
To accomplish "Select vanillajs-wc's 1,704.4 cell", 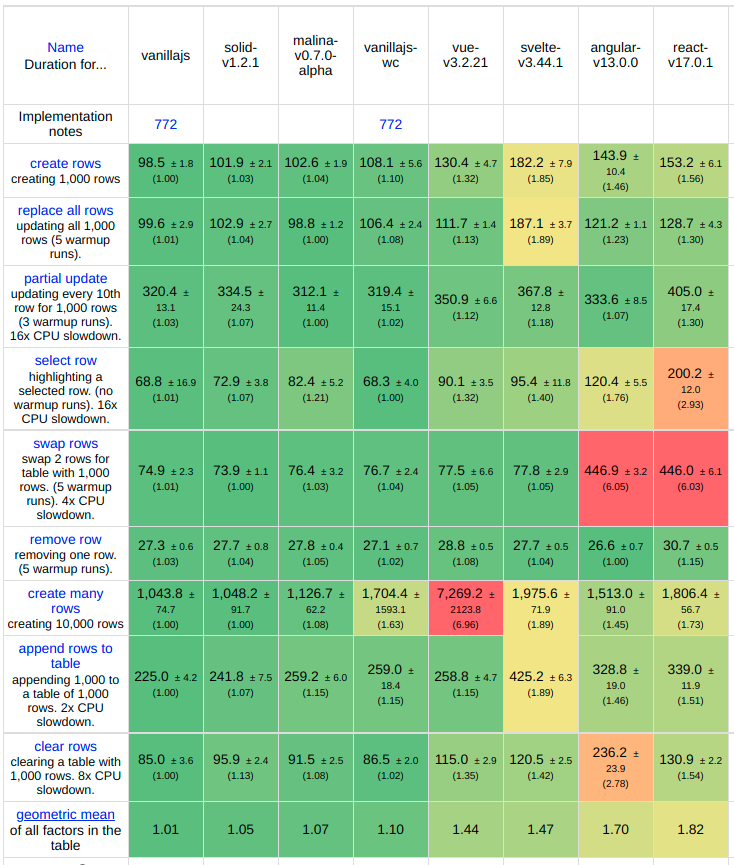I will tap(390, 608).
